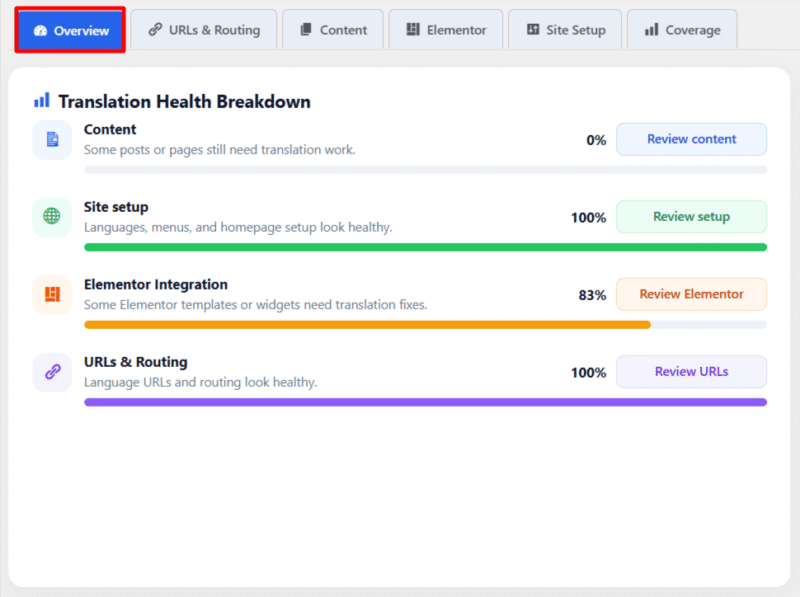Image resolution: width=800 pixels, height=597 pixels.
Task: Click the 'Content' row title in breakdown
Action: [110, 130]
